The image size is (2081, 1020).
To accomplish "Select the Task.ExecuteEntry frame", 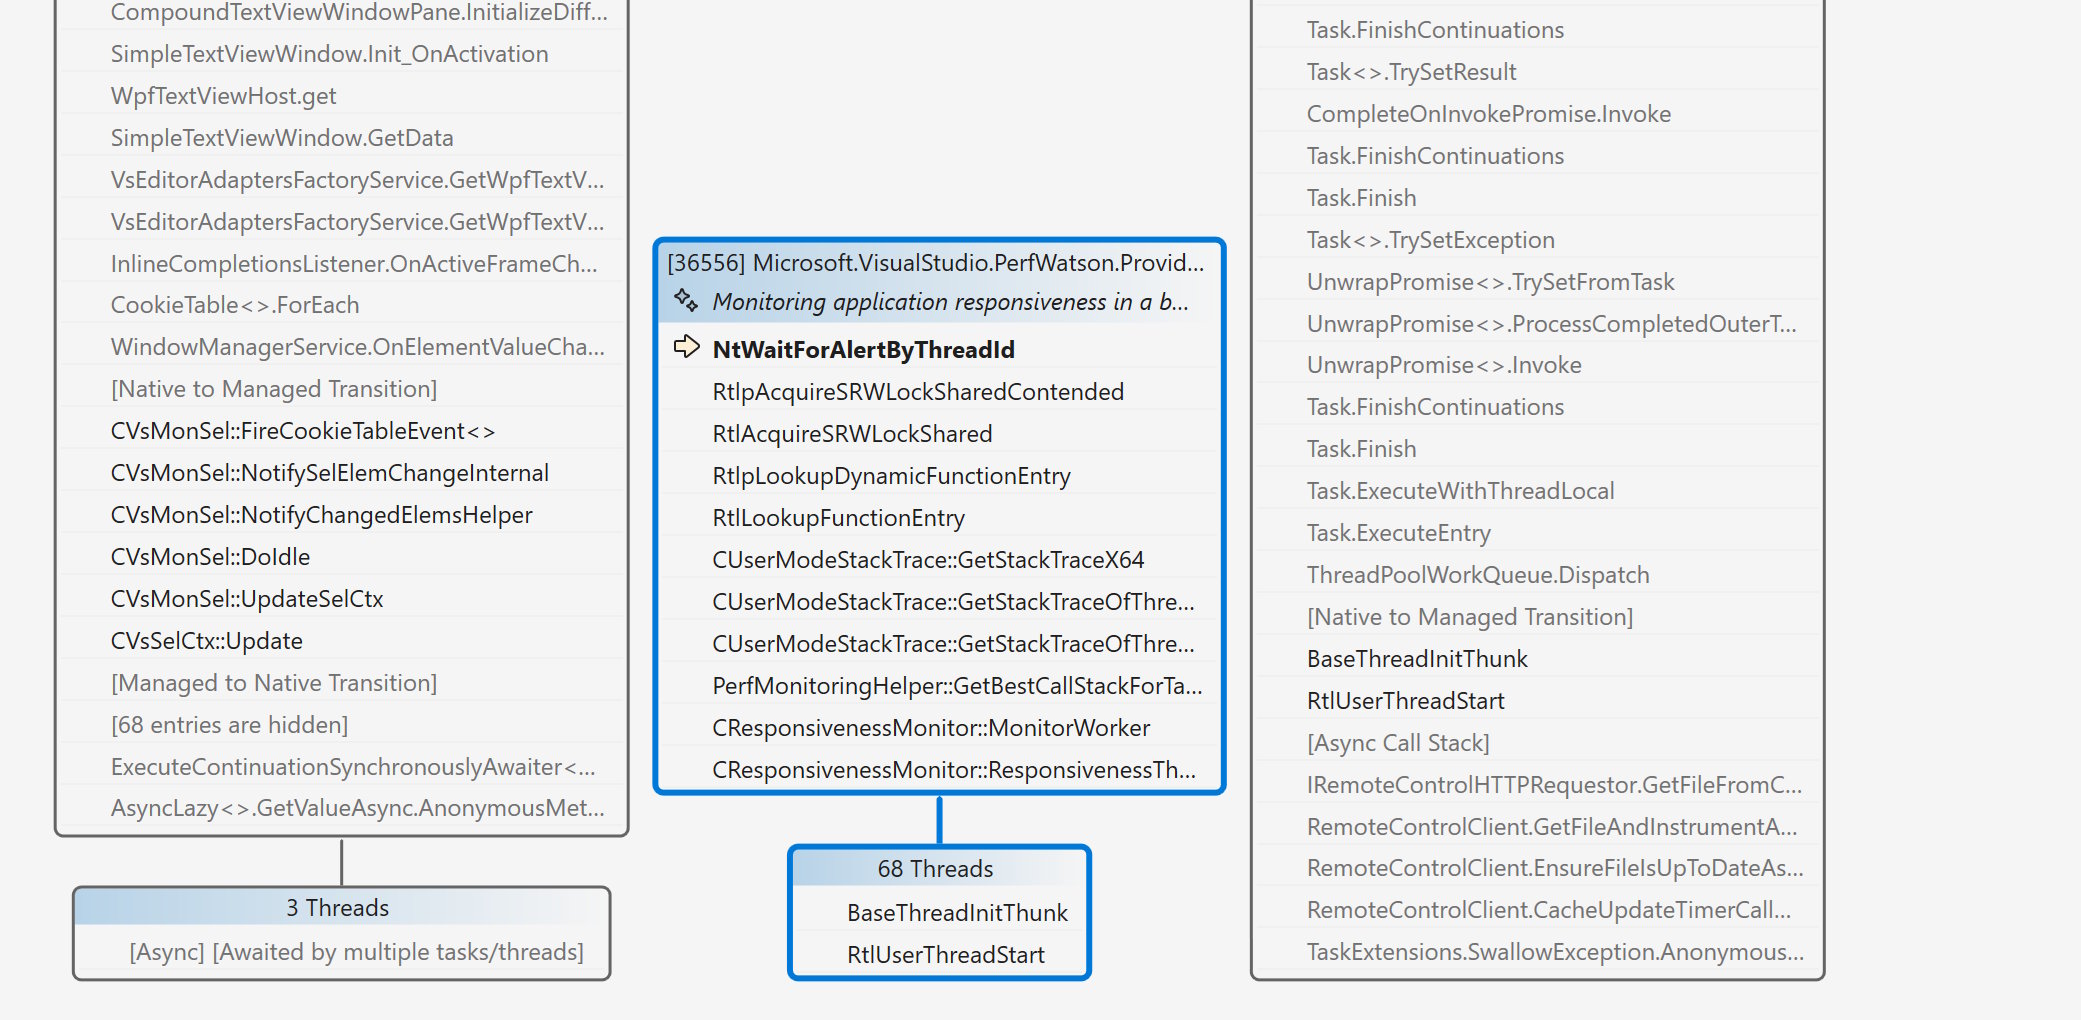I will pyautogui.click(x=1397, y=533).
